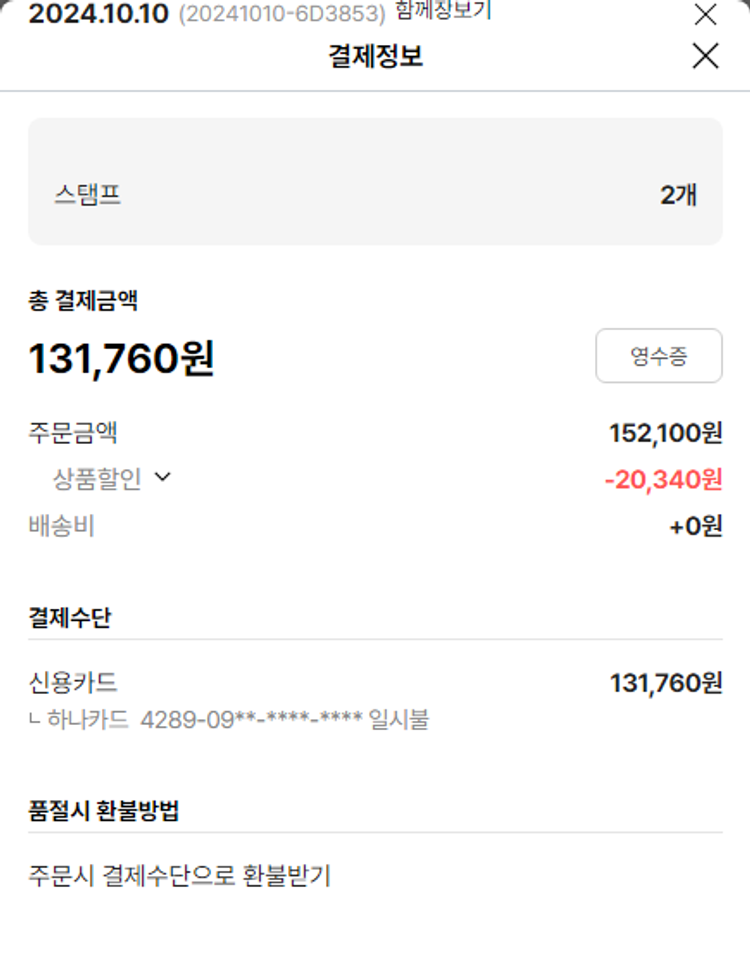The image size is (750, 969).
Task: Click the large 131,760원 total under 총 결제금액
Action: (121, 358)
